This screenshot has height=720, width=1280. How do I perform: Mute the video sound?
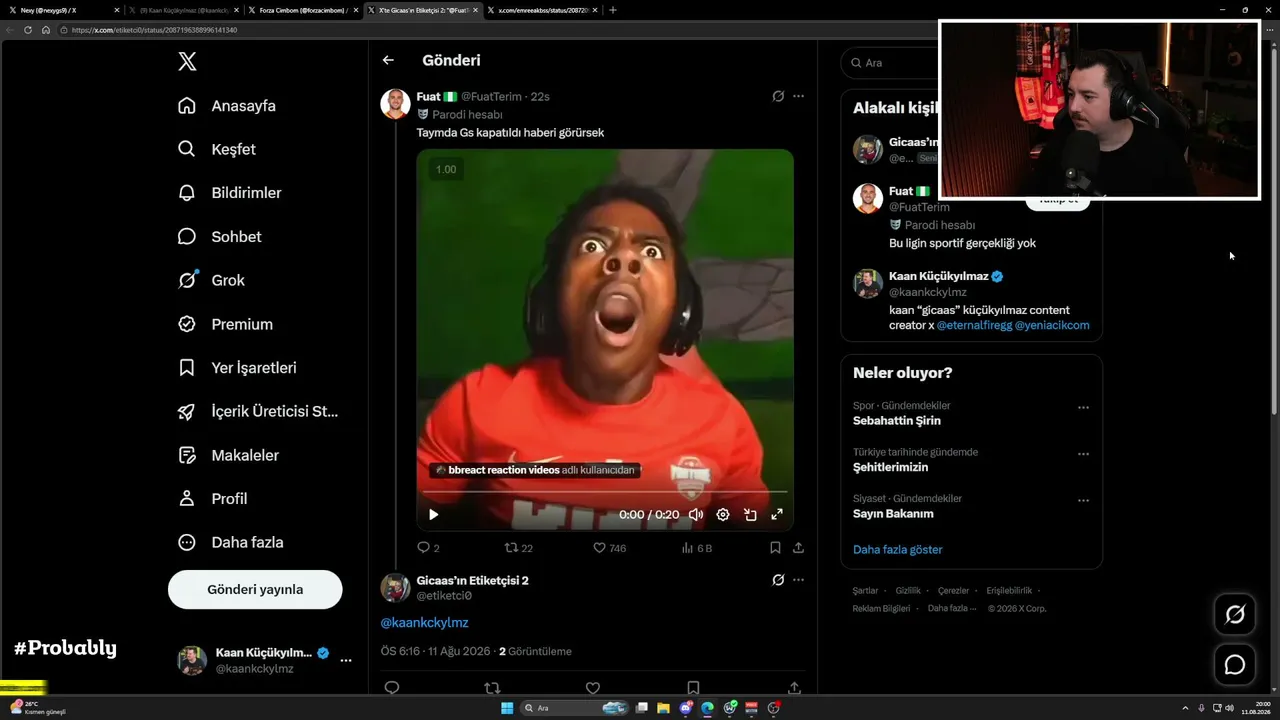(696, 515)
